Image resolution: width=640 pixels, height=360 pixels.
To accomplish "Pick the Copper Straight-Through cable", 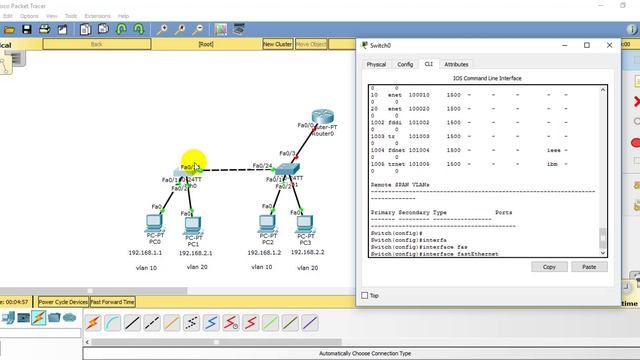I will 132,323.
